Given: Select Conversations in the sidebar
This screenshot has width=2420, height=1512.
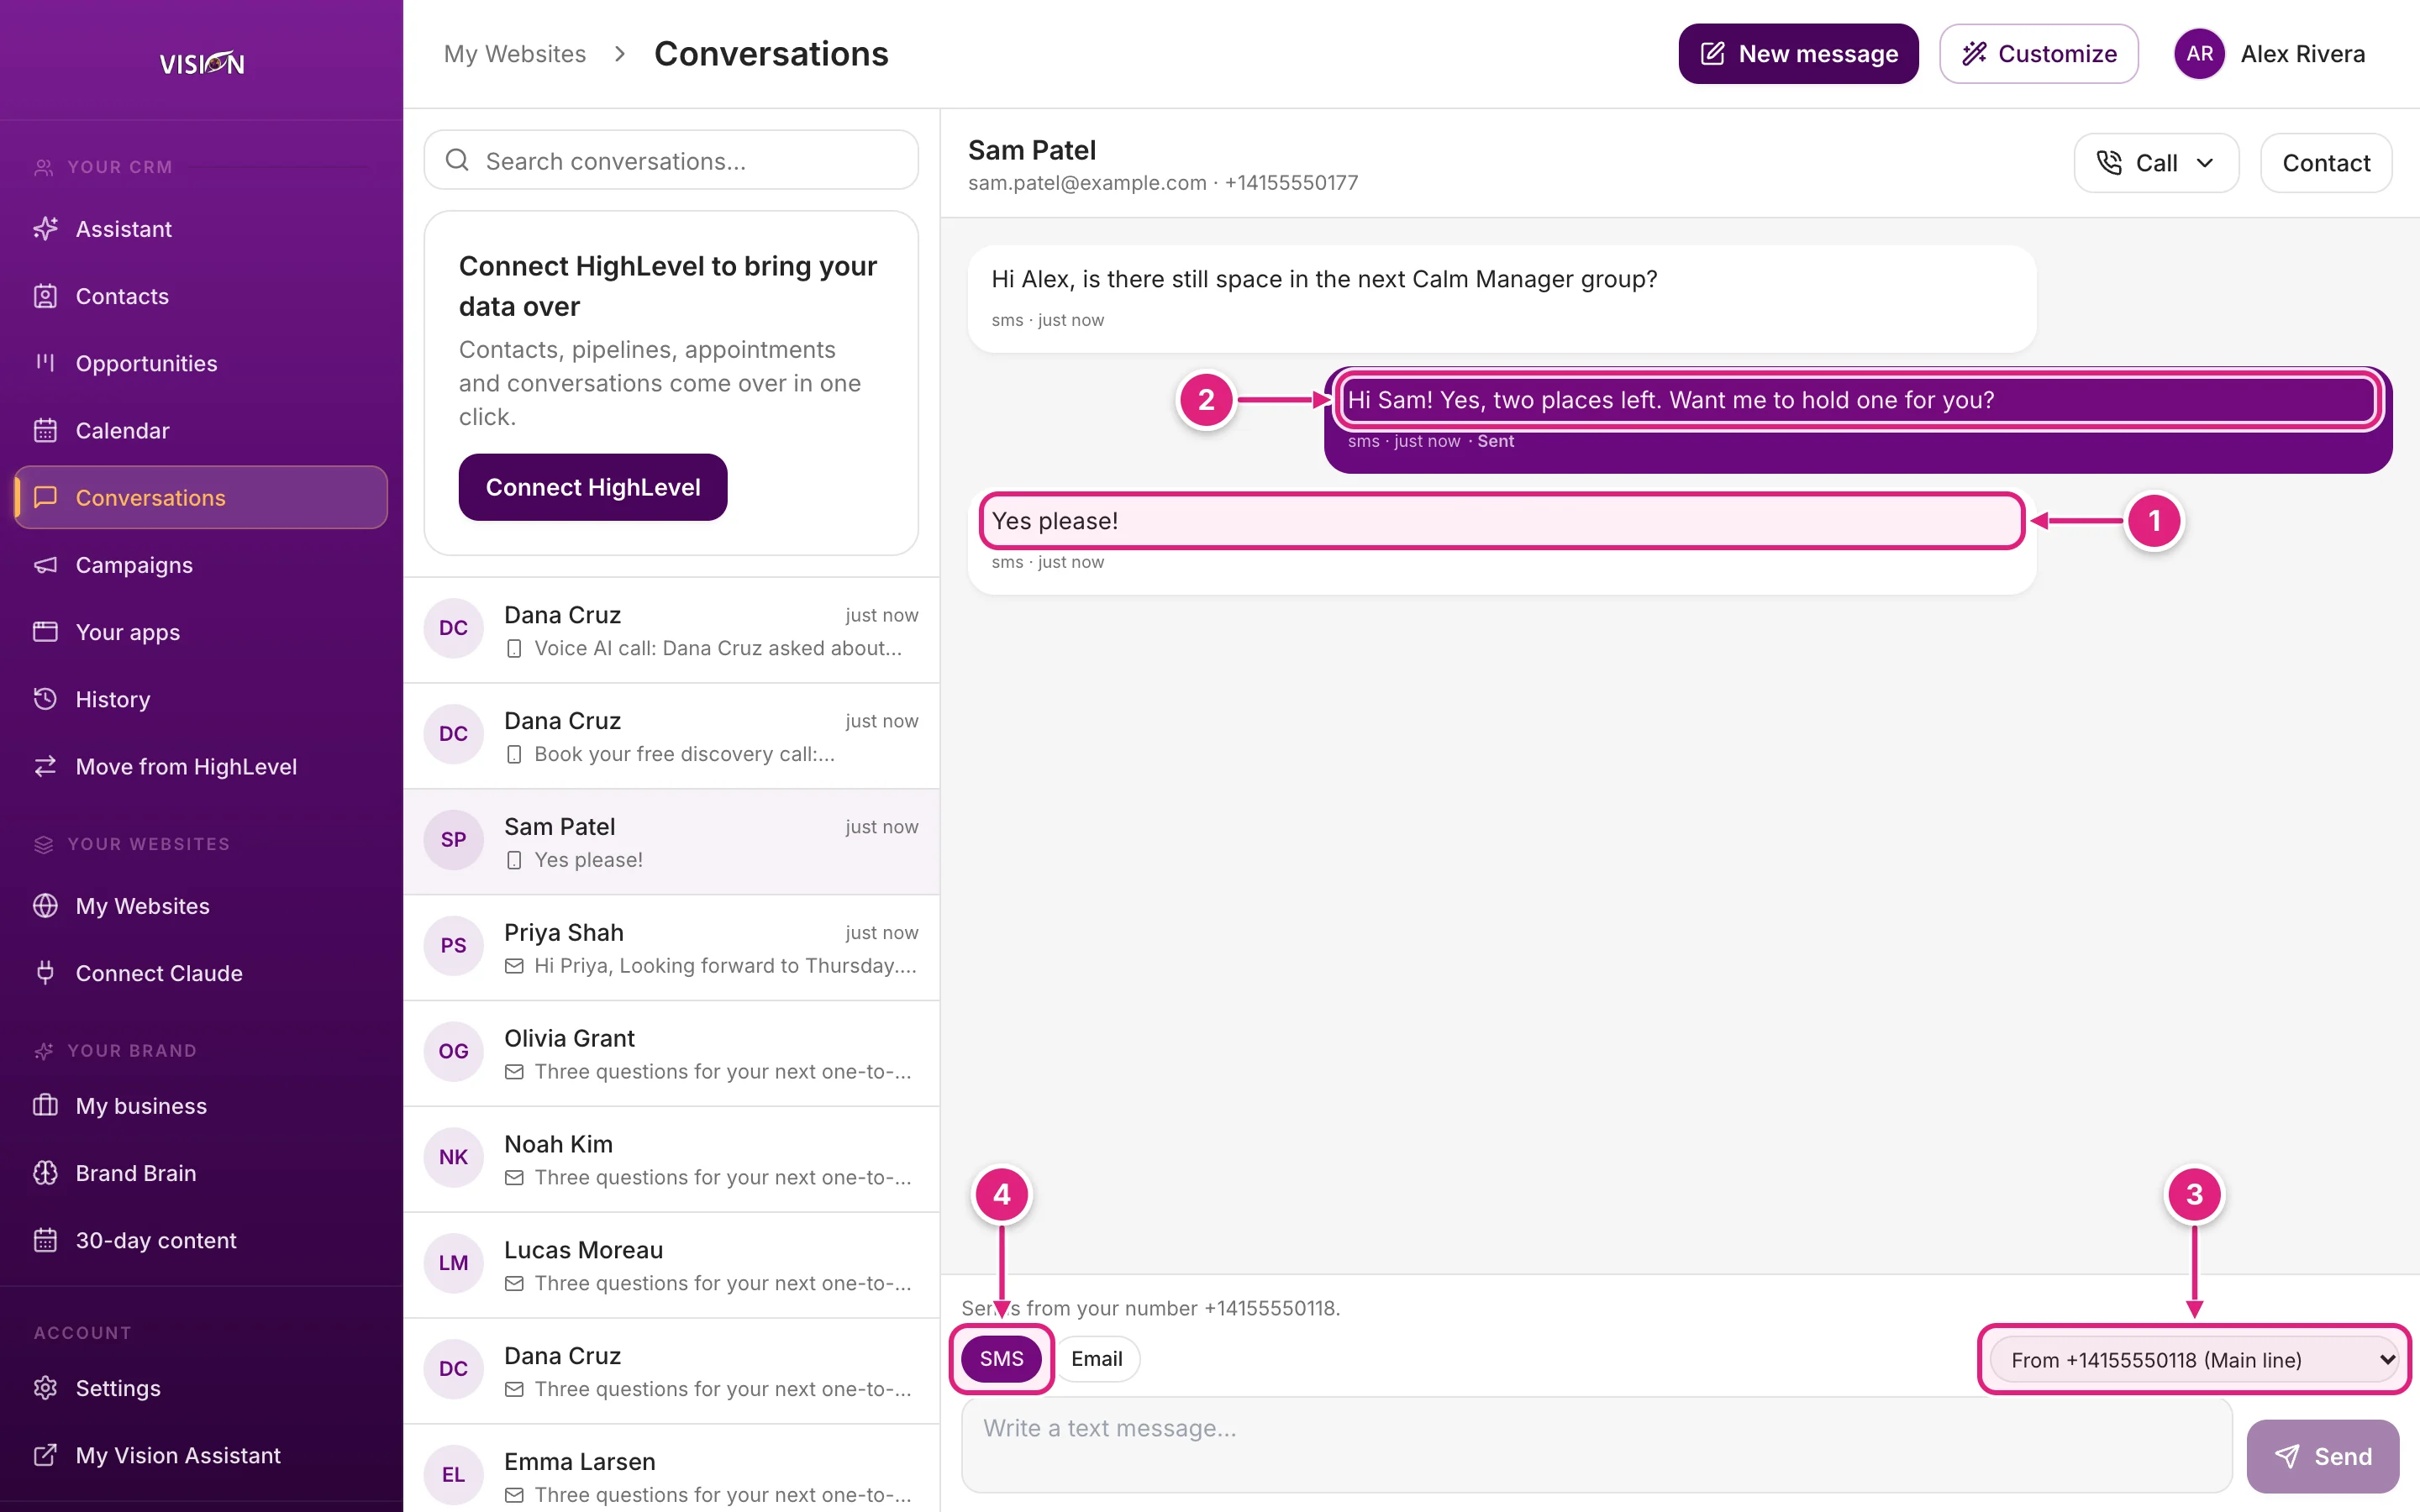Looking at the screenshot, I should (201, 497).
